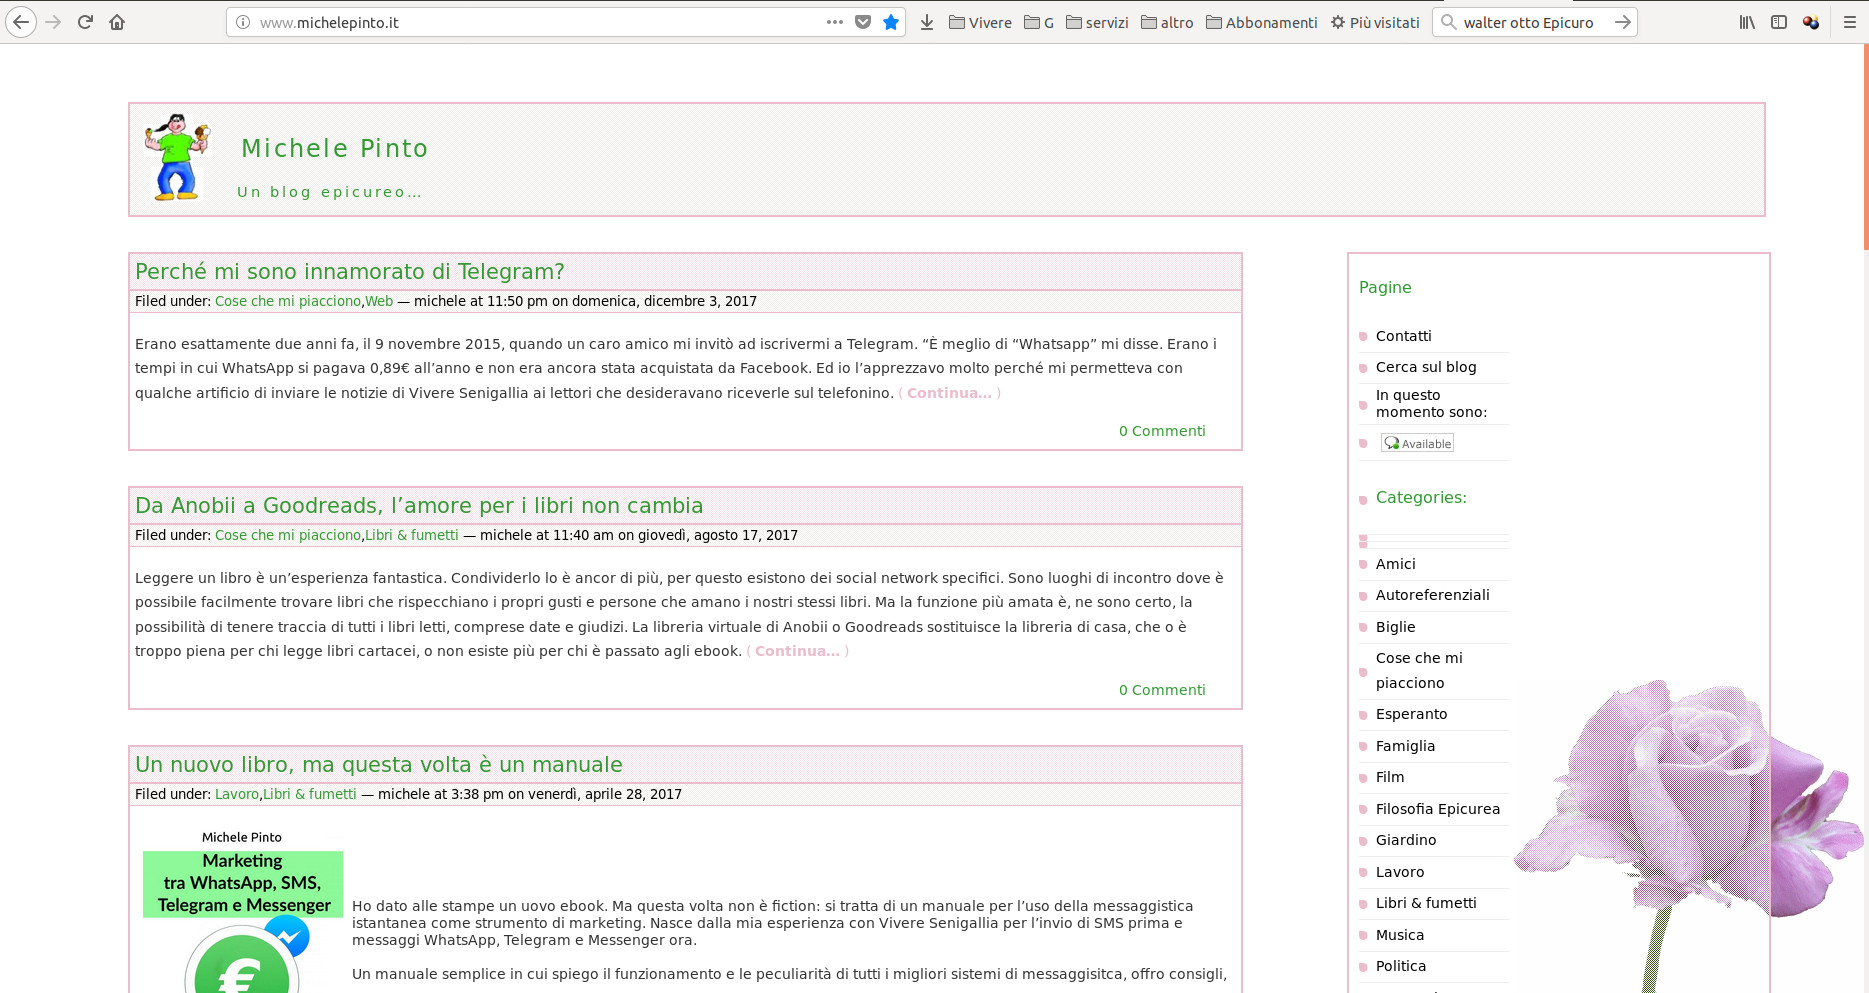Click the multicolored extension icon
This screenshot has height=993, width=1869.
click(1811, 22)
